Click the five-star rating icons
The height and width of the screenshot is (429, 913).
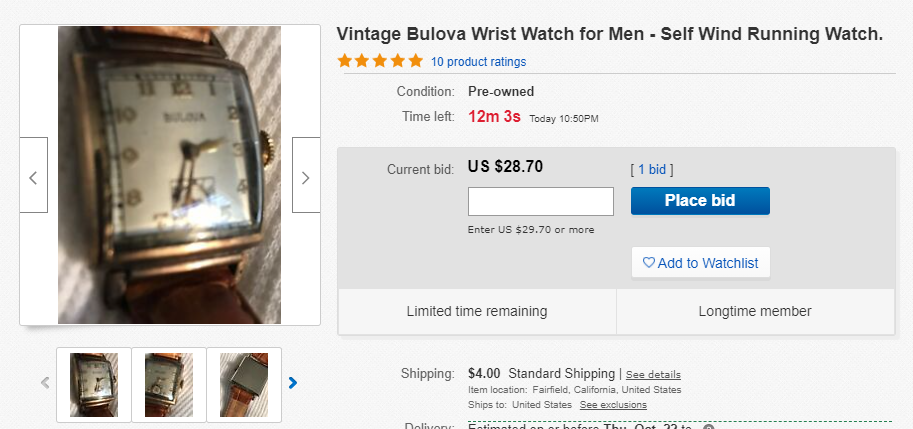coord(380,61)
